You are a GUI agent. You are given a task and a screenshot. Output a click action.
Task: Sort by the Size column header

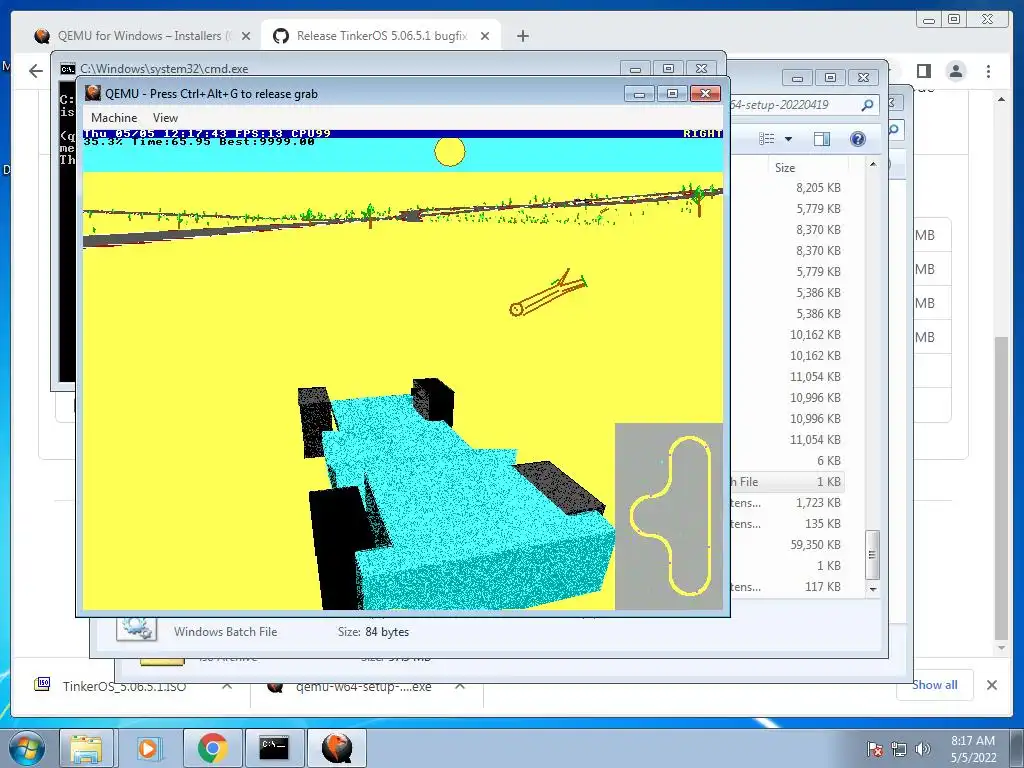click(785, 168)
